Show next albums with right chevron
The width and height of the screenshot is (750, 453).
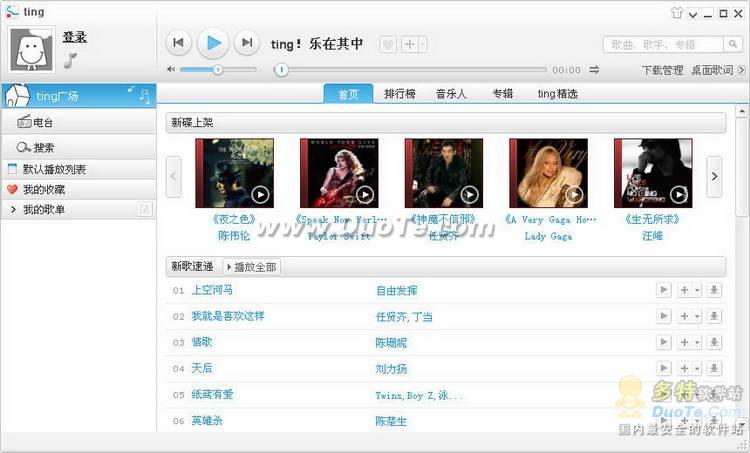(714, 177)
